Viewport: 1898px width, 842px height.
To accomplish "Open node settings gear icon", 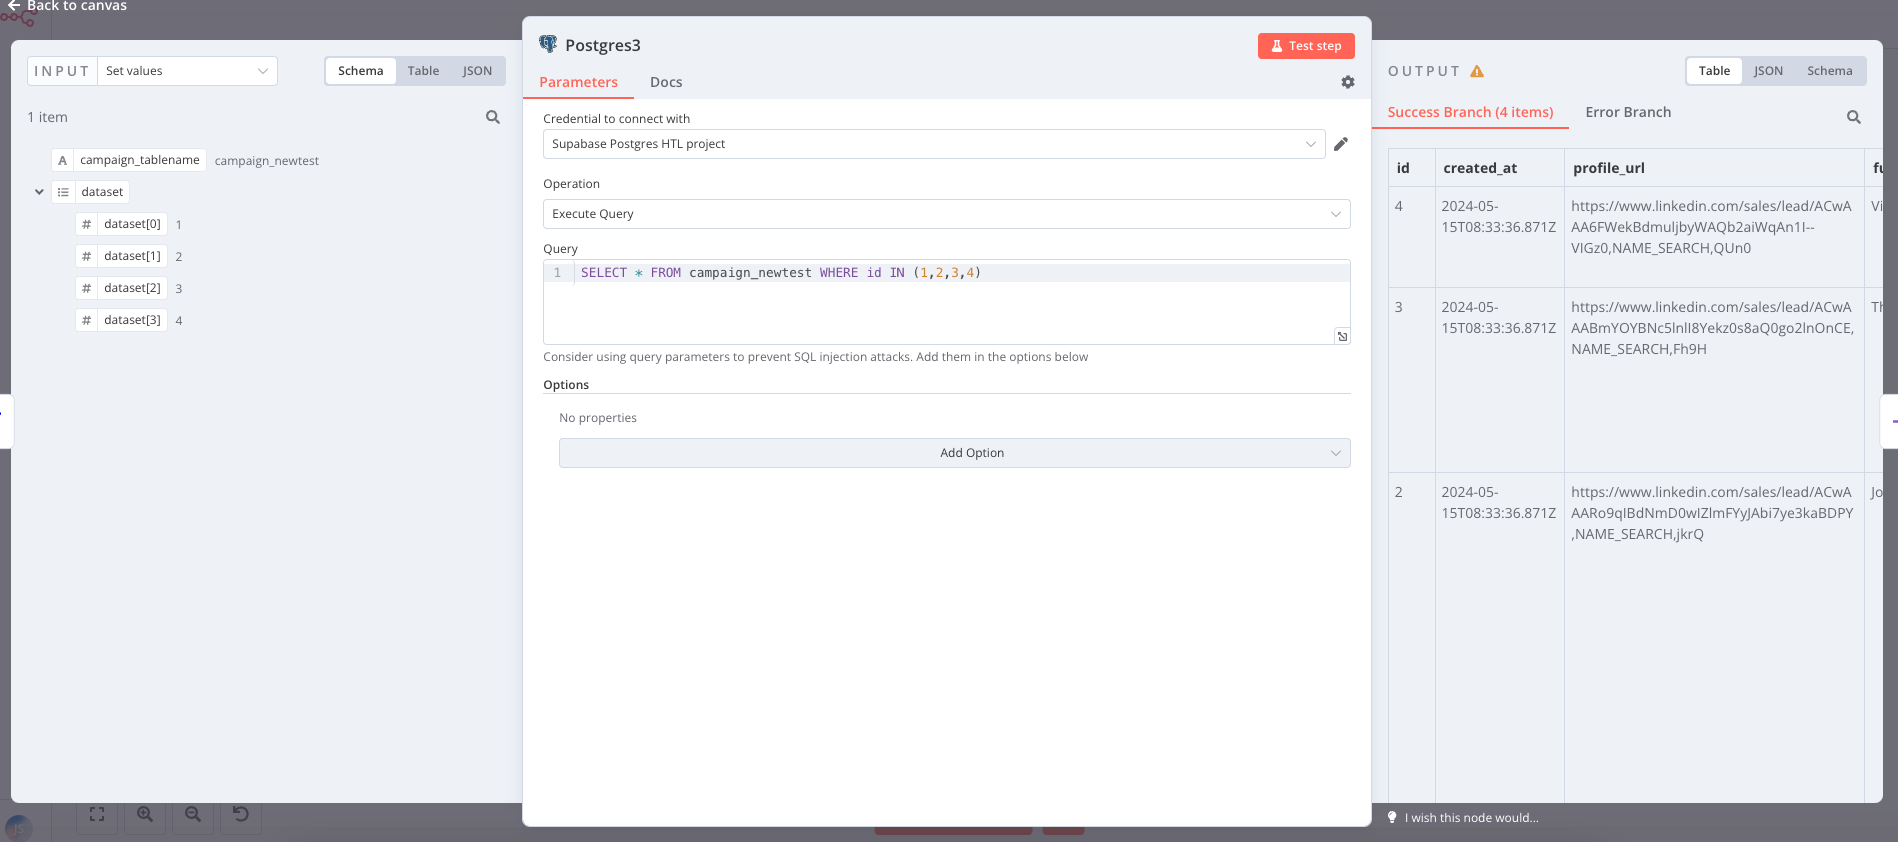I will (1348, 82).
